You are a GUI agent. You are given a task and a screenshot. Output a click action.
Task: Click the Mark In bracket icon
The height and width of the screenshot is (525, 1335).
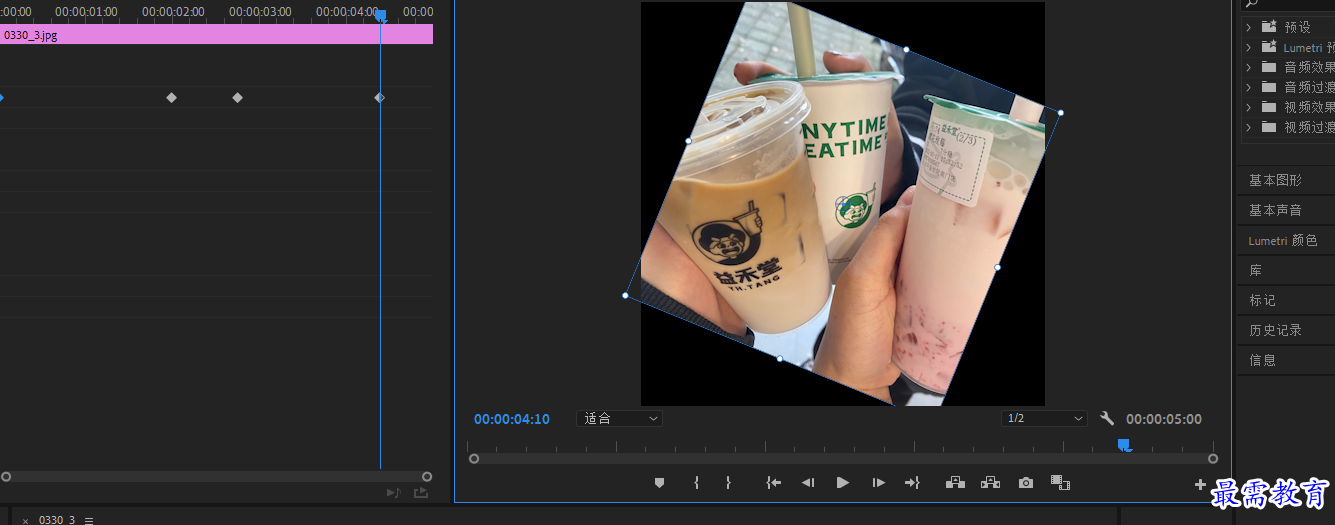696,482
